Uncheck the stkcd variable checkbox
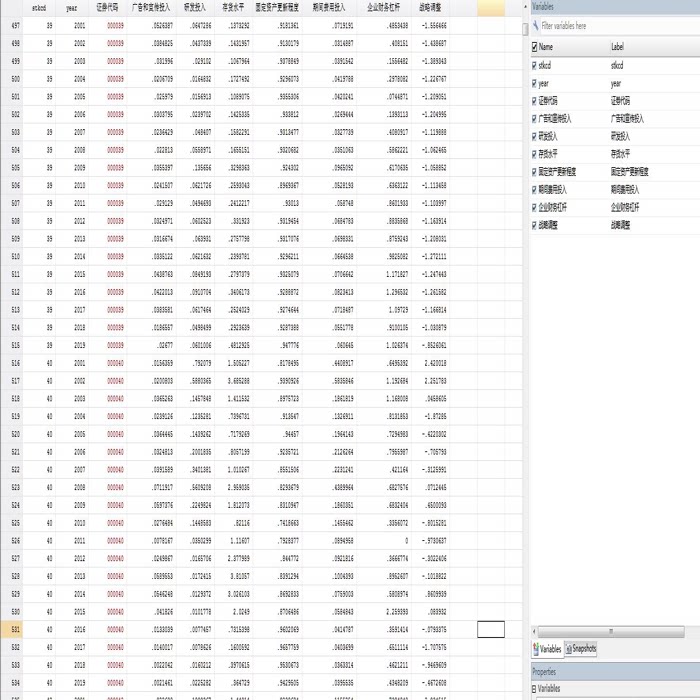Viewport: 700px width, 700px height. (534, 66)
